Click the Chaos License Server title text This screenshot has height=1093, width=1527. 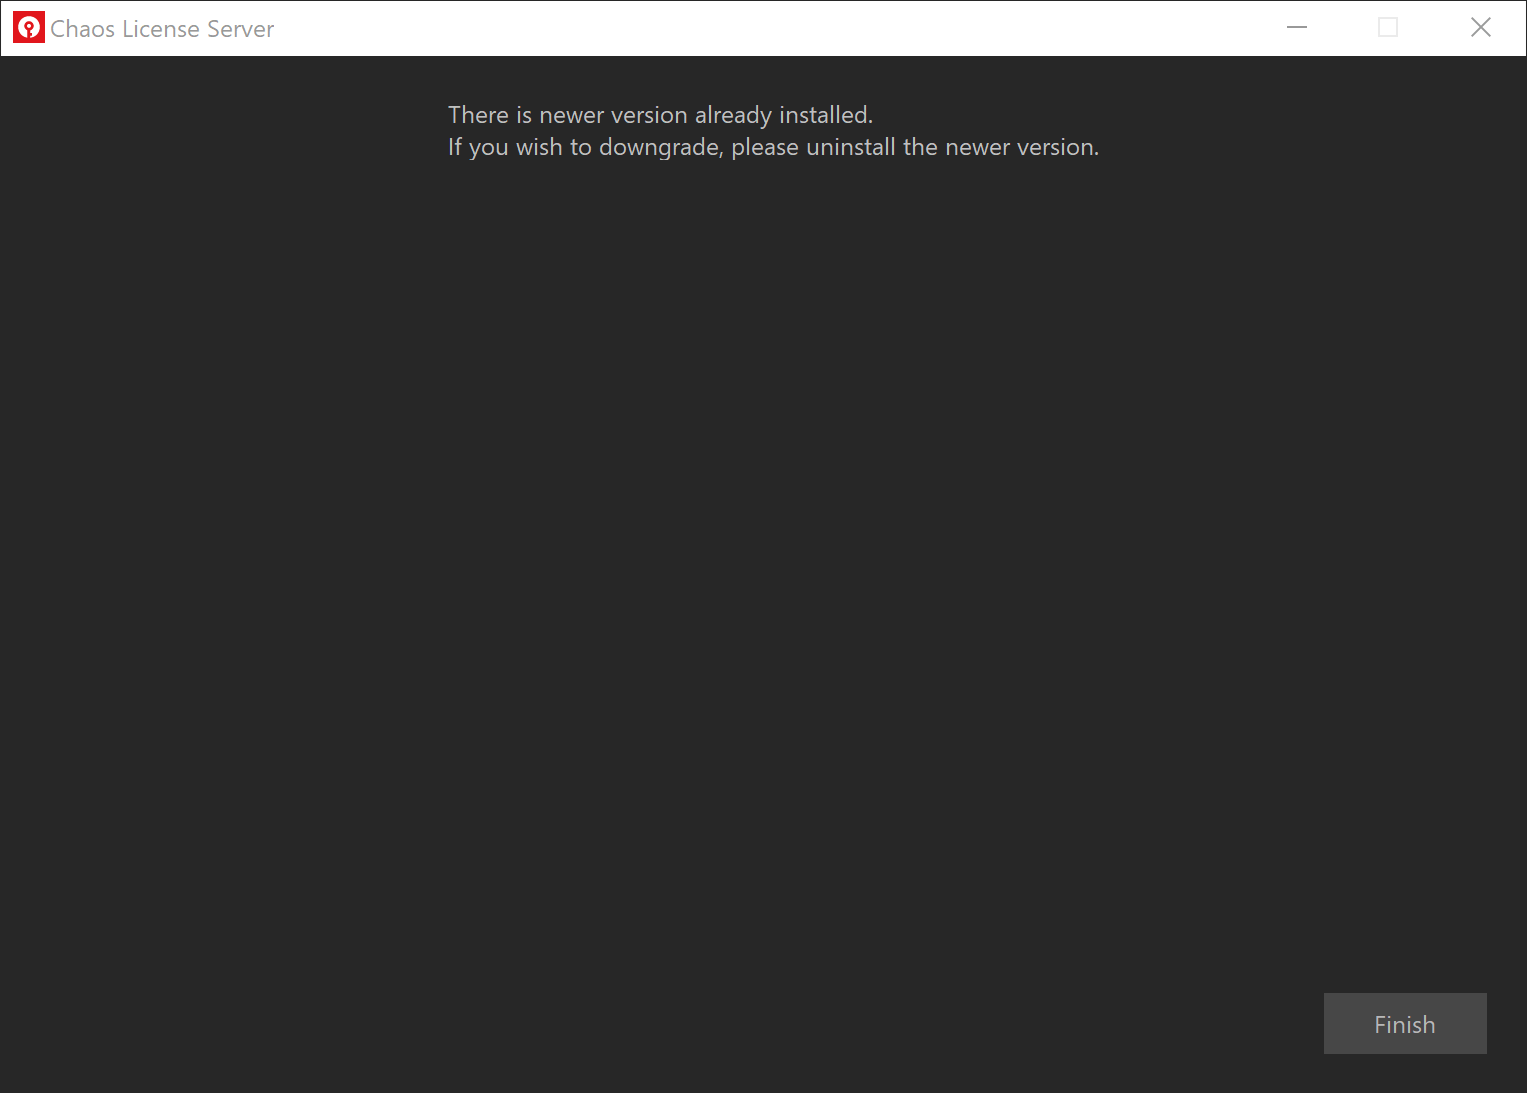click(x=162, y=28)
